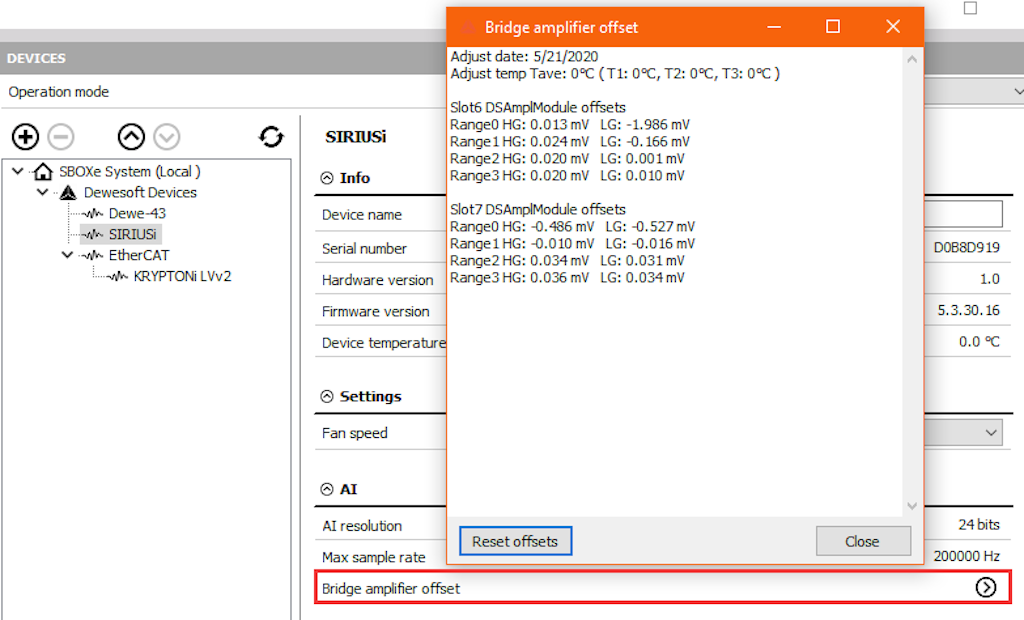Click the Dewesoft Devices logo icon
This screenshot has width=1024, height=620.
[x=68, y=193]
